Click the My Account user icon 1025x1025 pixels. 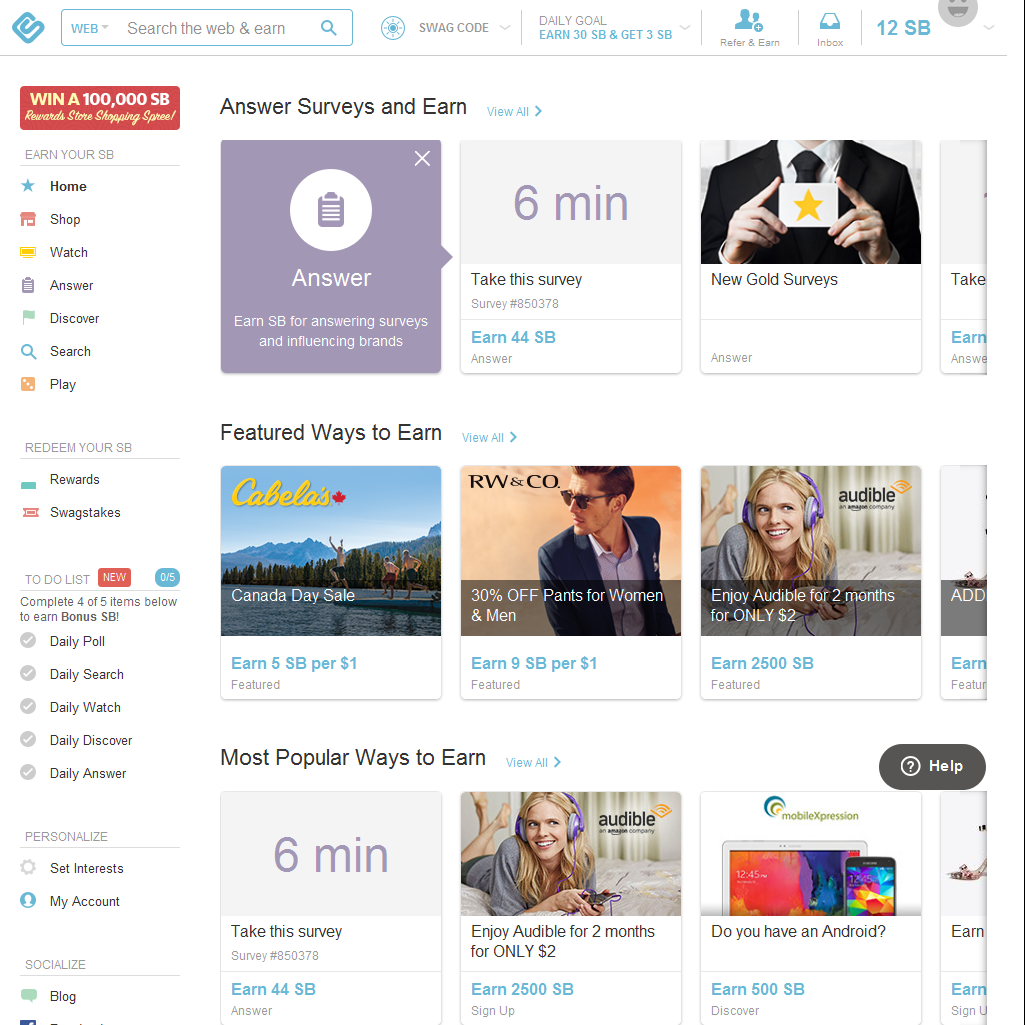point(28,900)
